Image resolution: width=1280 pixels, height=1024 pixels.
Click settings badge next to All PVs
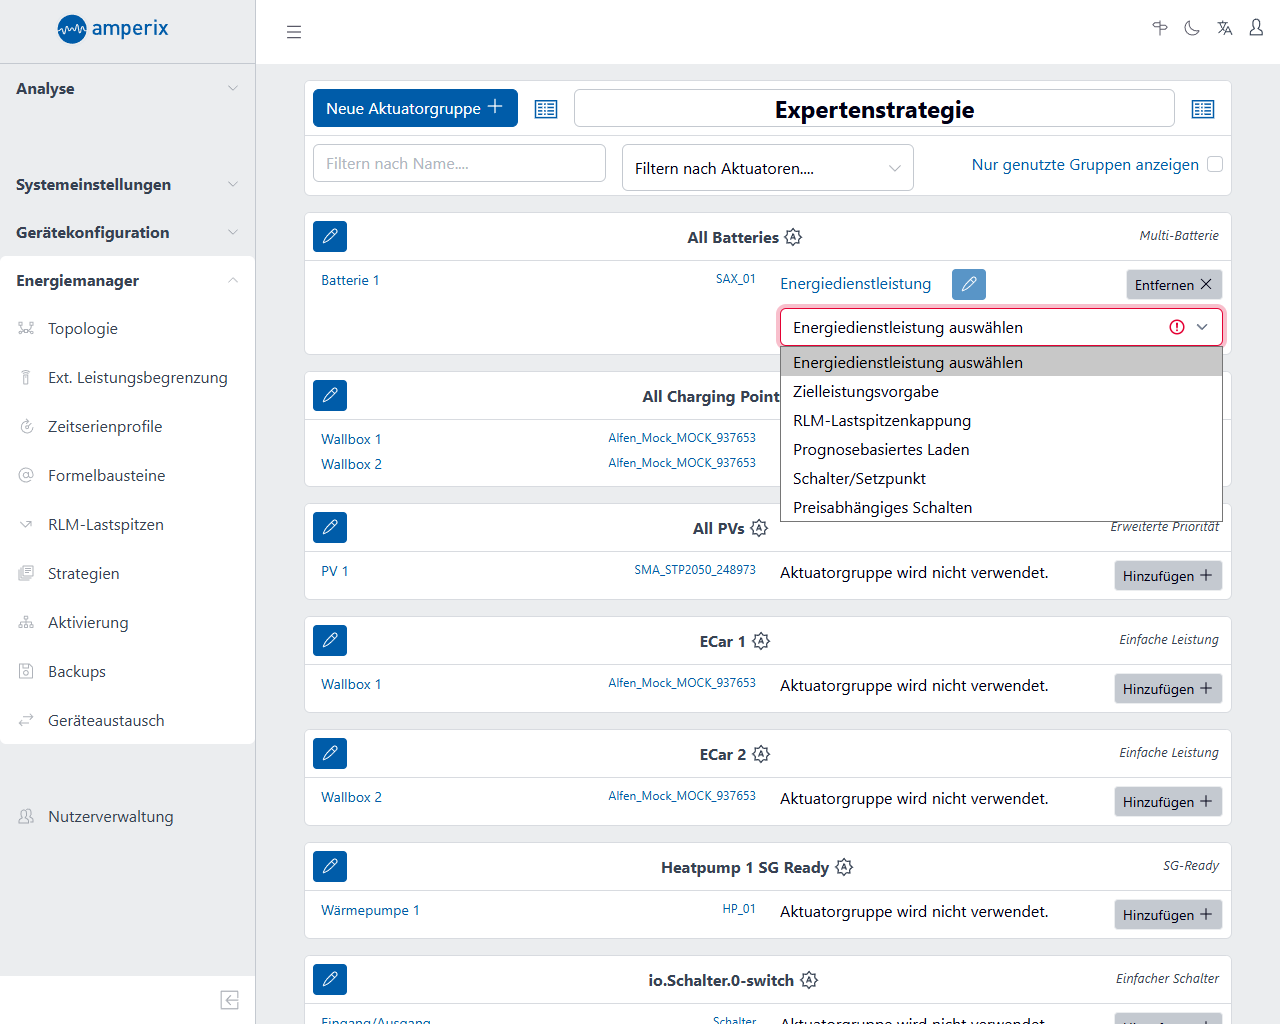click(759, 528)
